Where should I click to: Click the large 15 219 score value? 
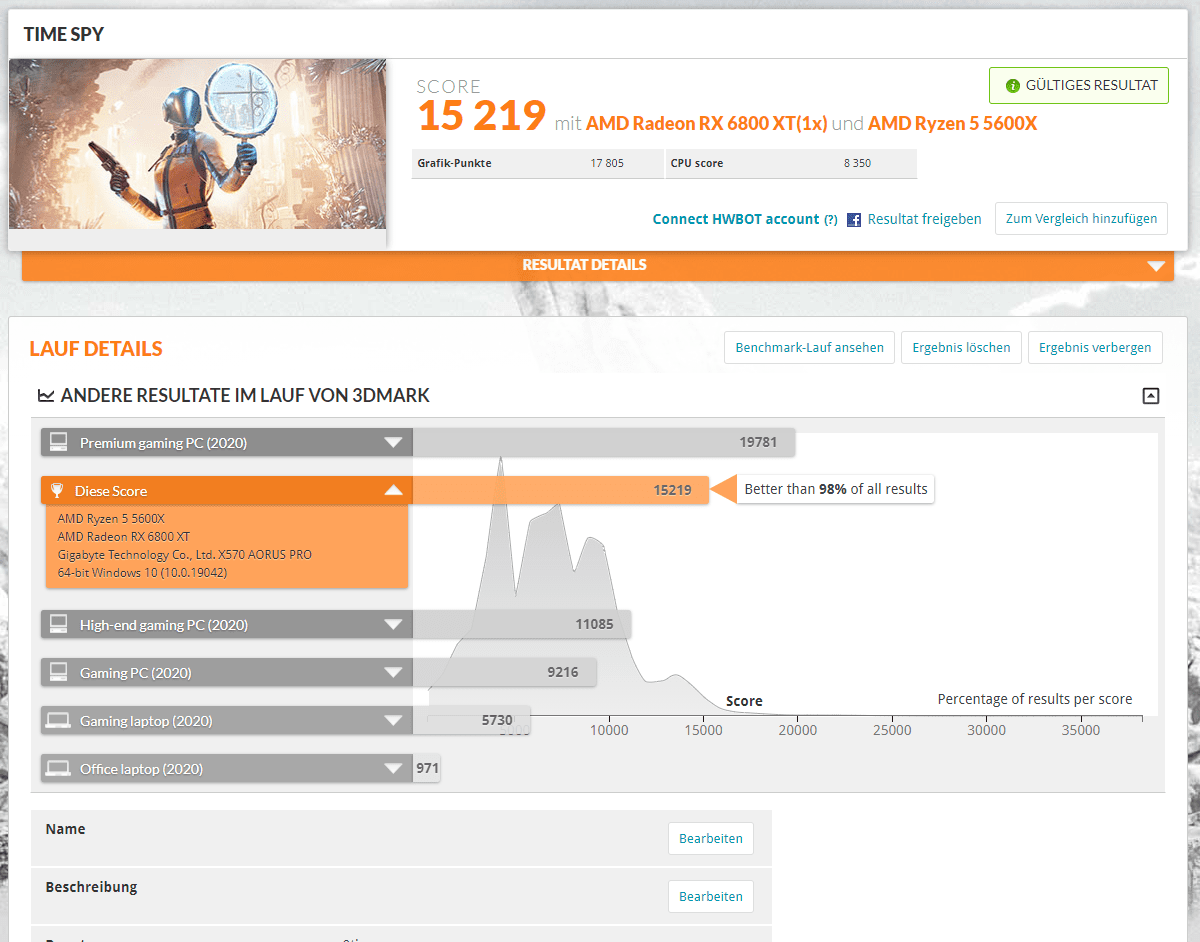(x=481, y=116)
